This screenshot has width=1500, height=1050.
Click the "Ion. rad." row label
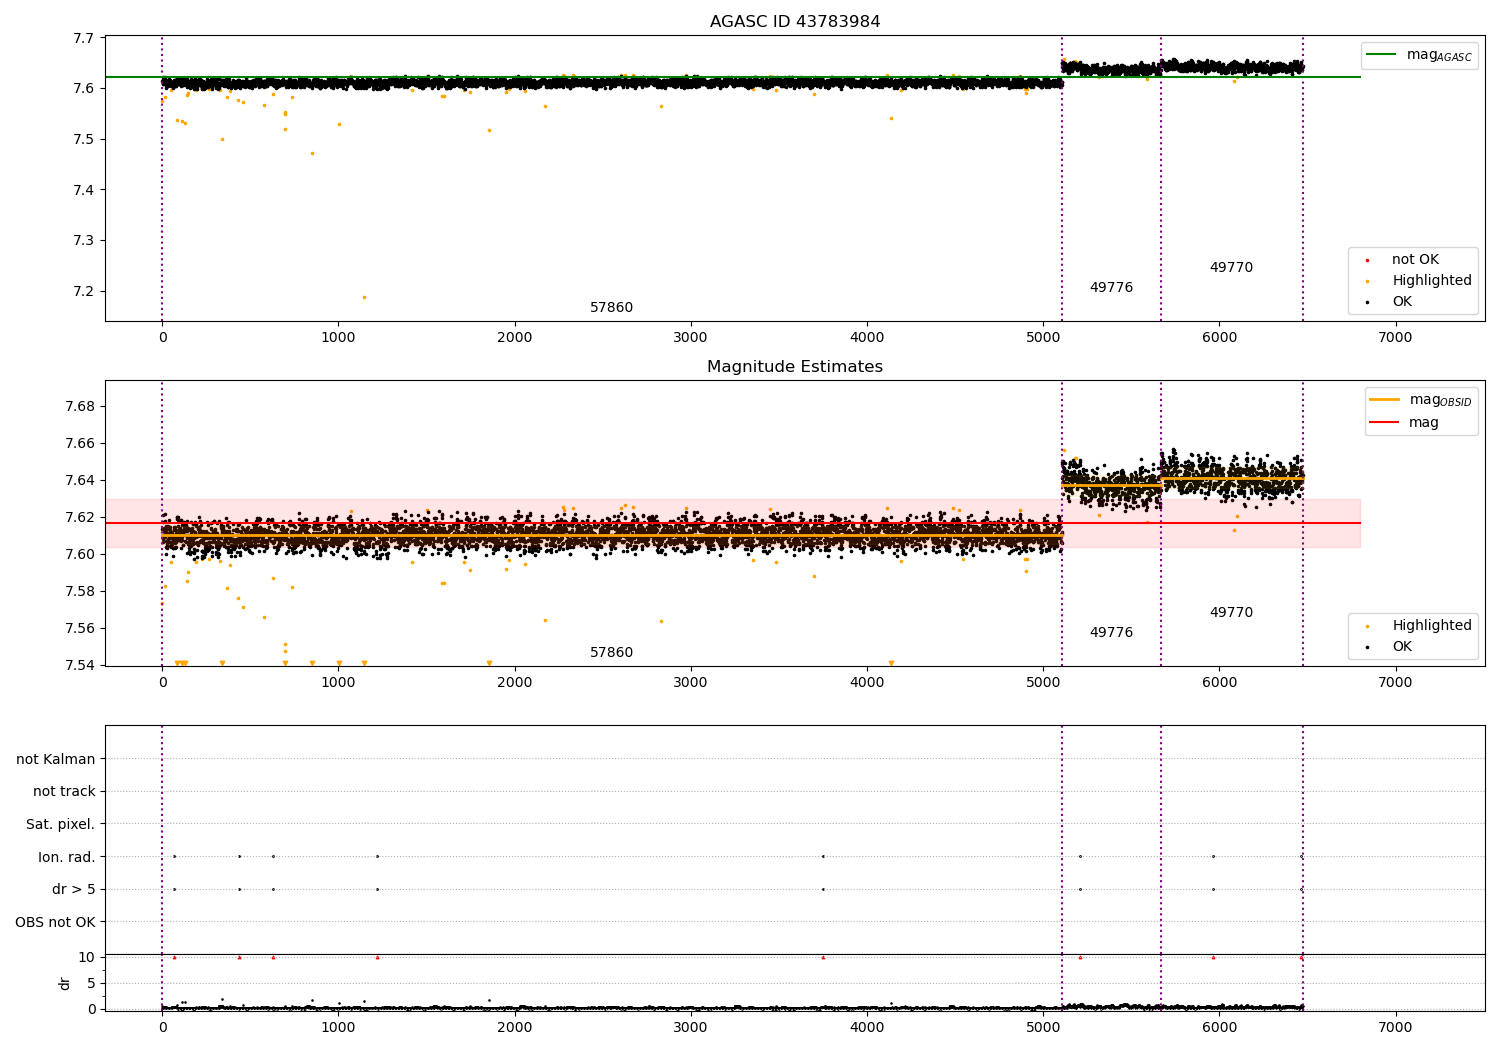point(67,857)
